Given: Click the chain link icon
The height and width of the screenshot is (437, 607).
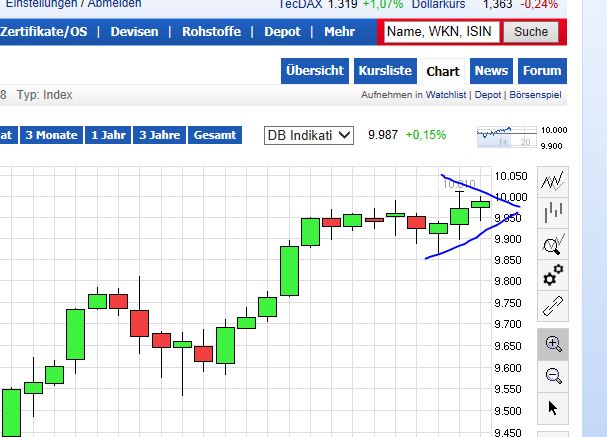Looking at the screenshot, I should pyautogui.click(x=553, y=306).
